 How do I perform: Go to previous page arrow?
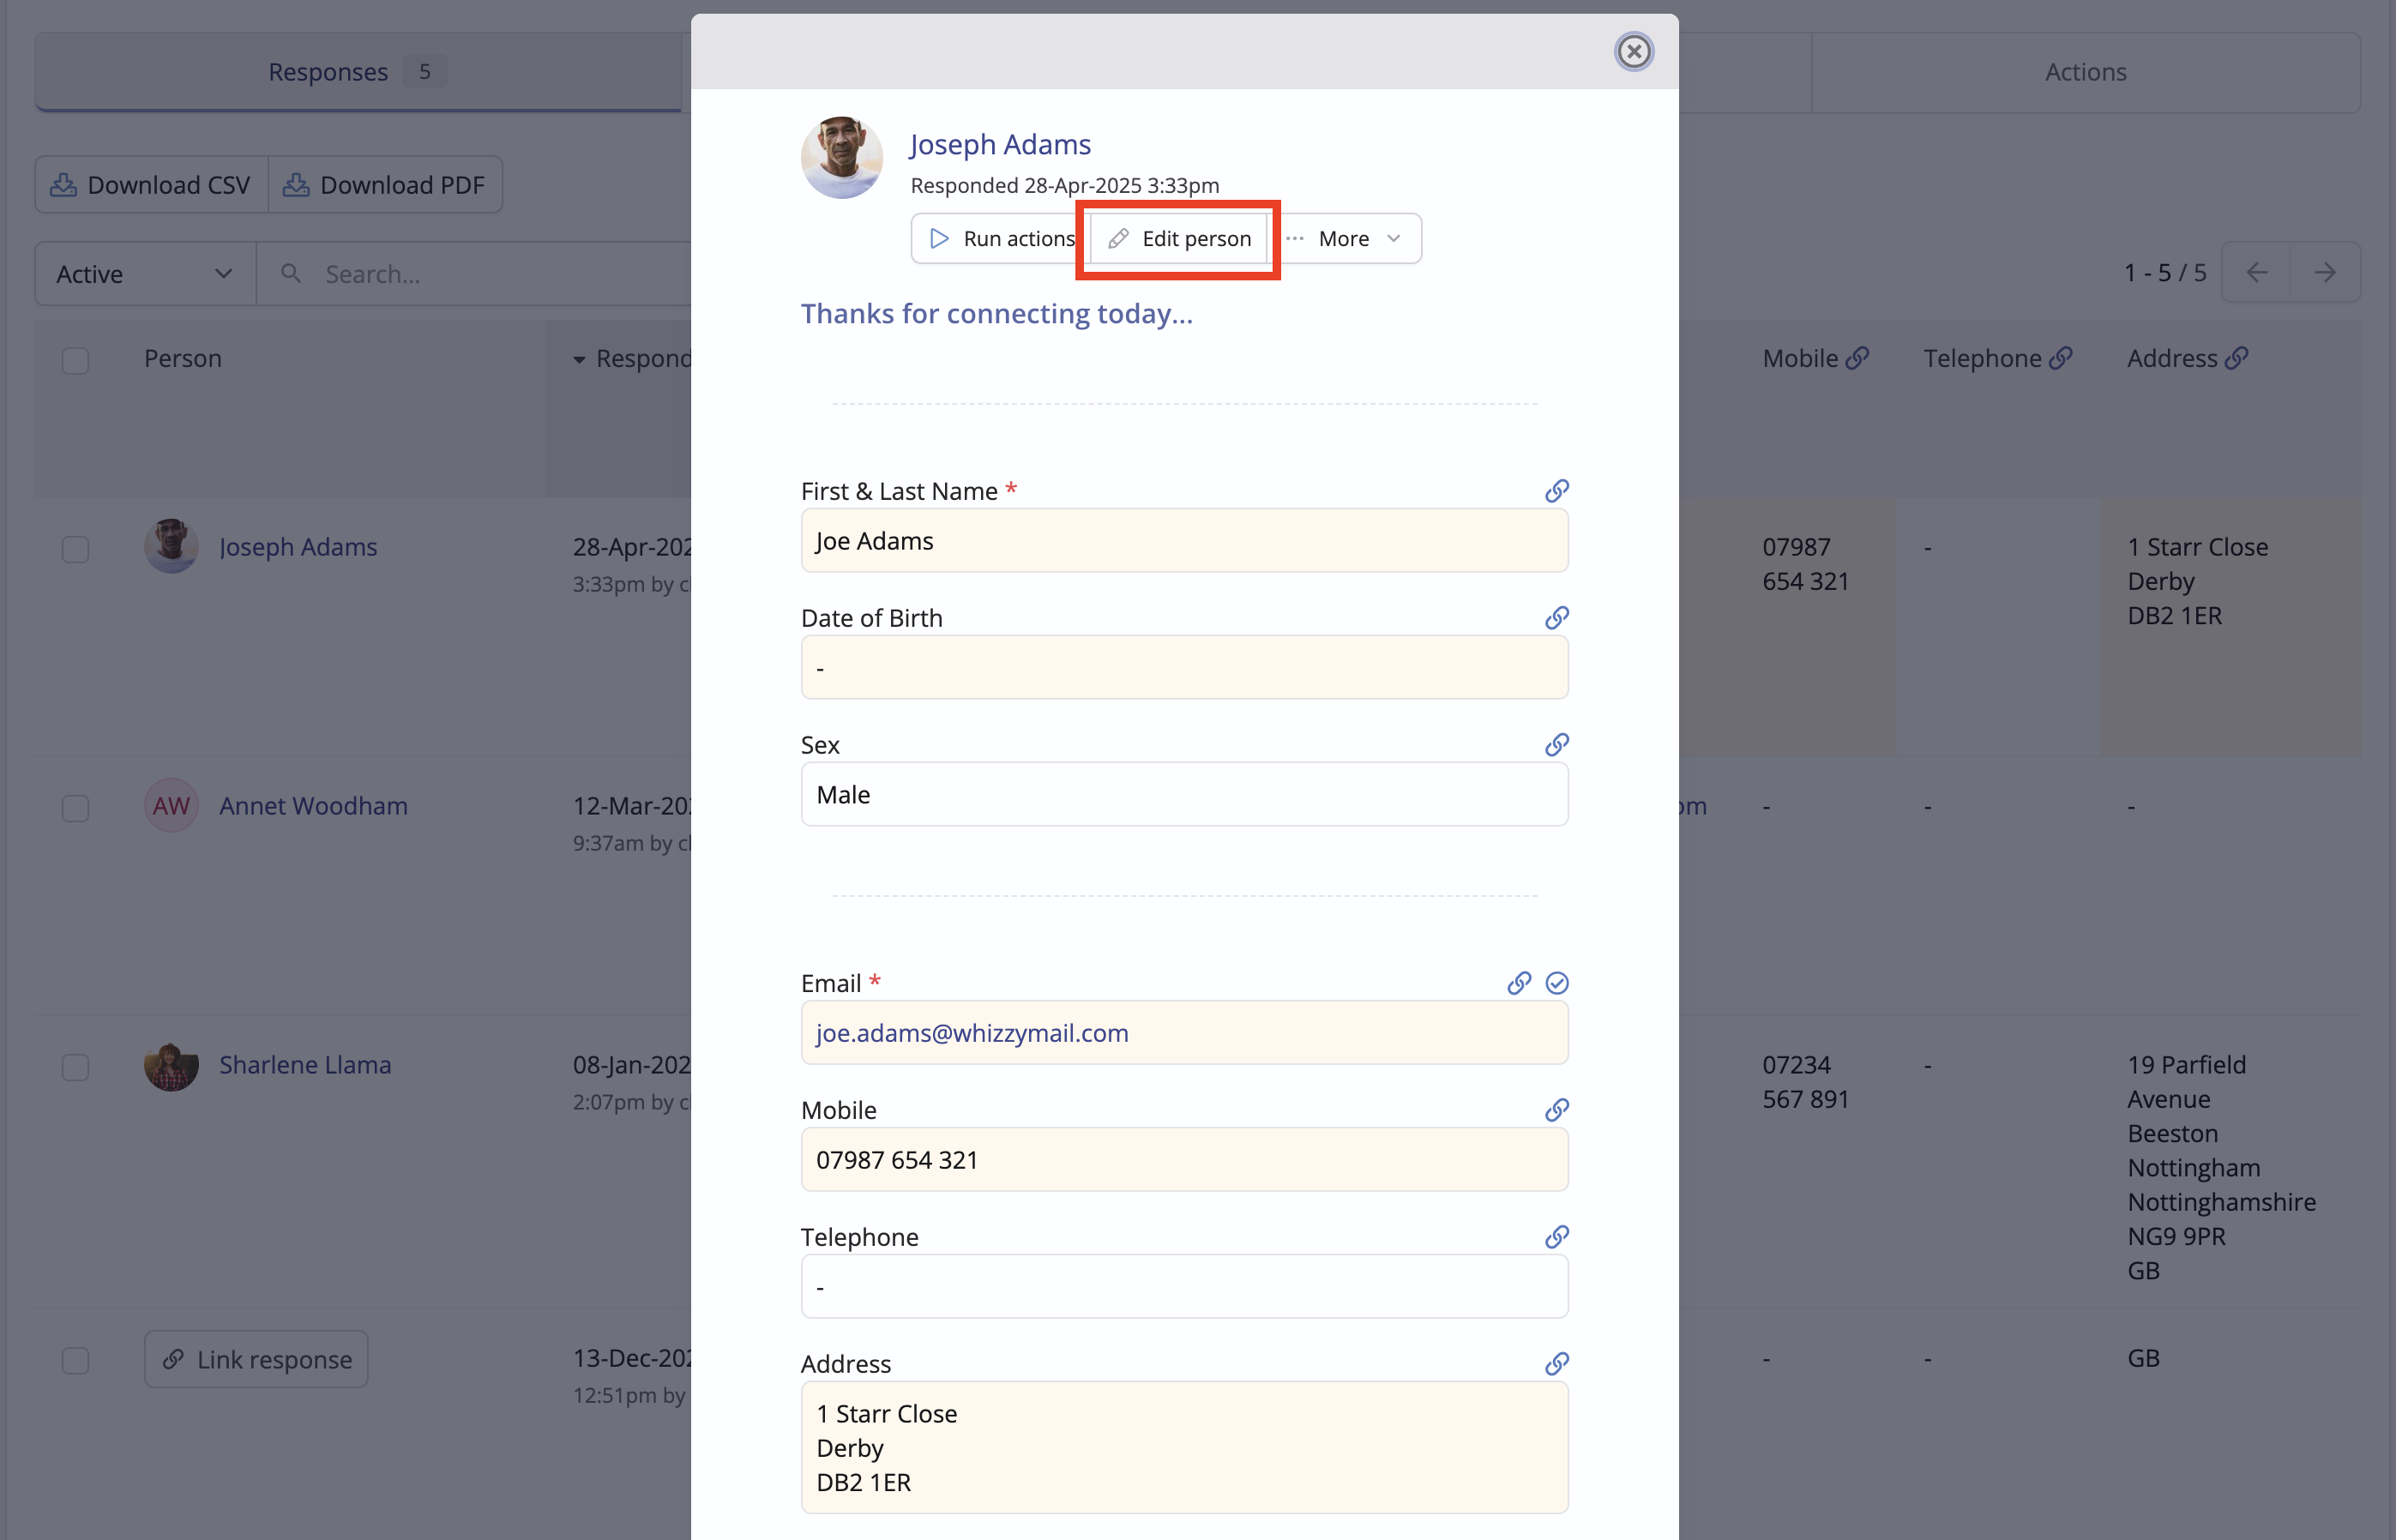[2256, 272]
